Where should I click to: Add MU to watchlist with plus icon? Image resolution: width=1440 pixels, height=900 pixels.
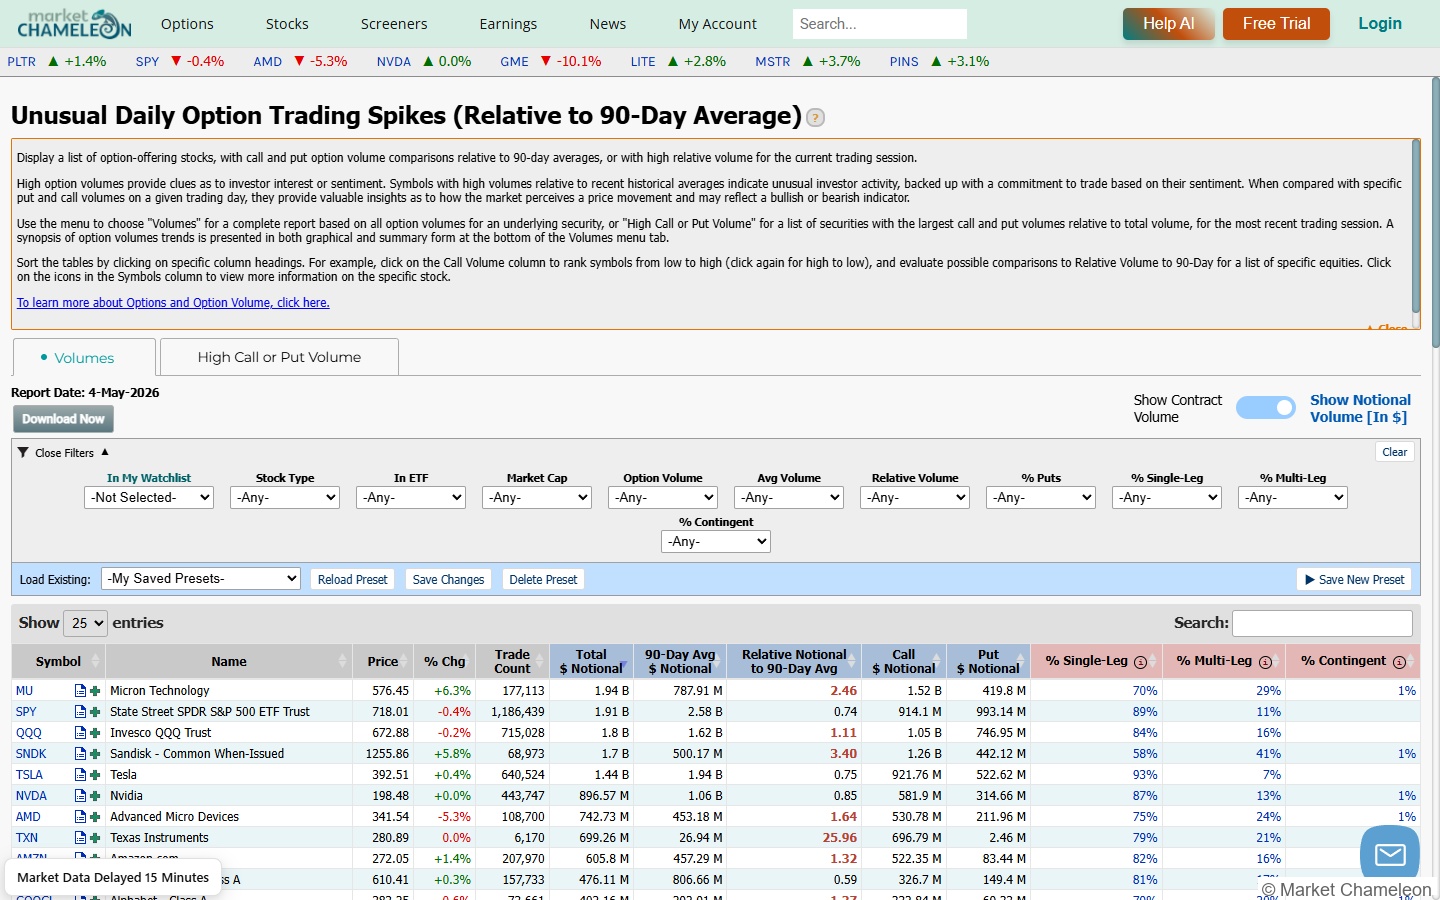tap(95, 691)
